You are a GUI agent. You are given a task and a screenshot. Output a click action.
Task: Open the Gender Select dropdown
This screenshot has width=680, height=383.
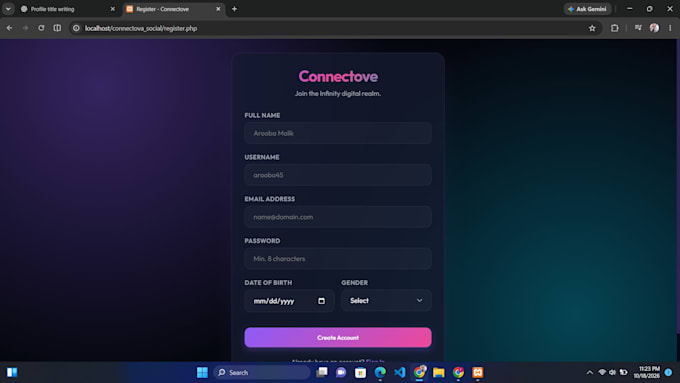tap(386, 301)
